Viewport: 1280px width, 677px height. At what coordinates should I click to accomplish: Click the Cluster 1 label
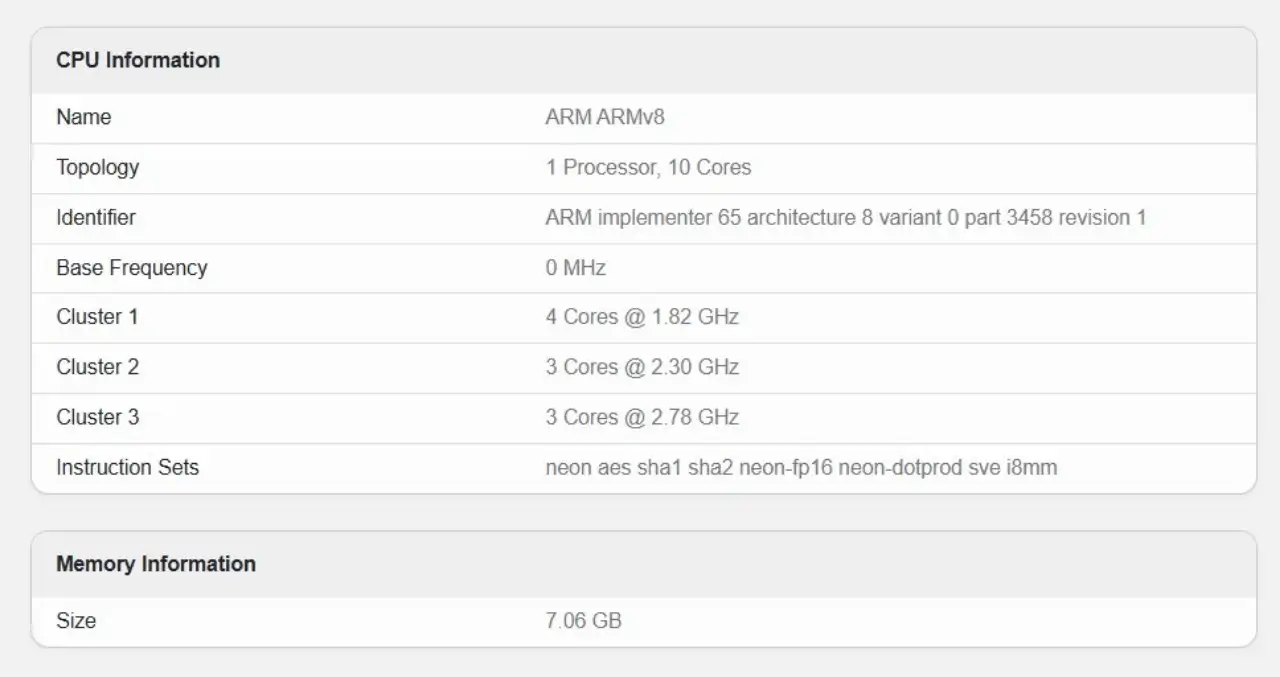point(98,317)
